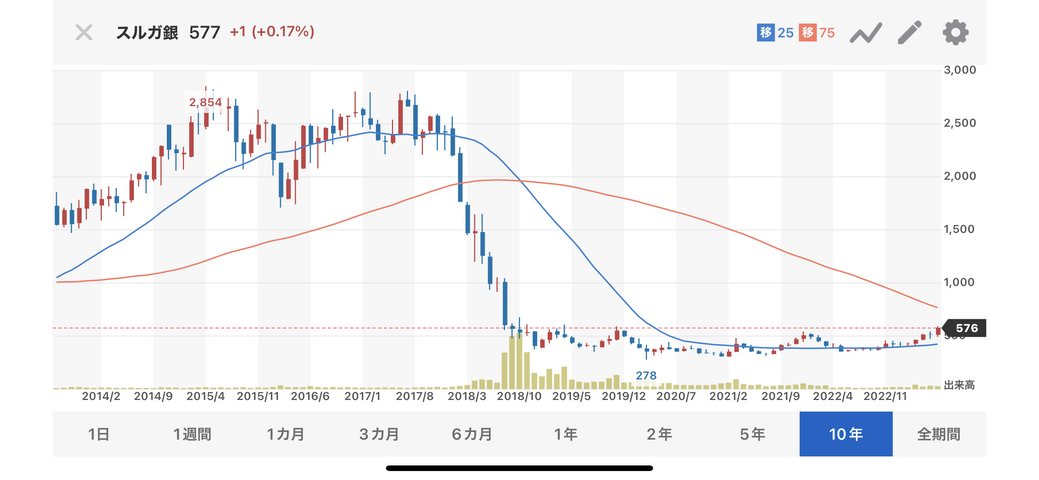This screenshot has width=1039, height=480.
Task: Click the 2014/2 date axis label
Action: [x=101, y=396]
